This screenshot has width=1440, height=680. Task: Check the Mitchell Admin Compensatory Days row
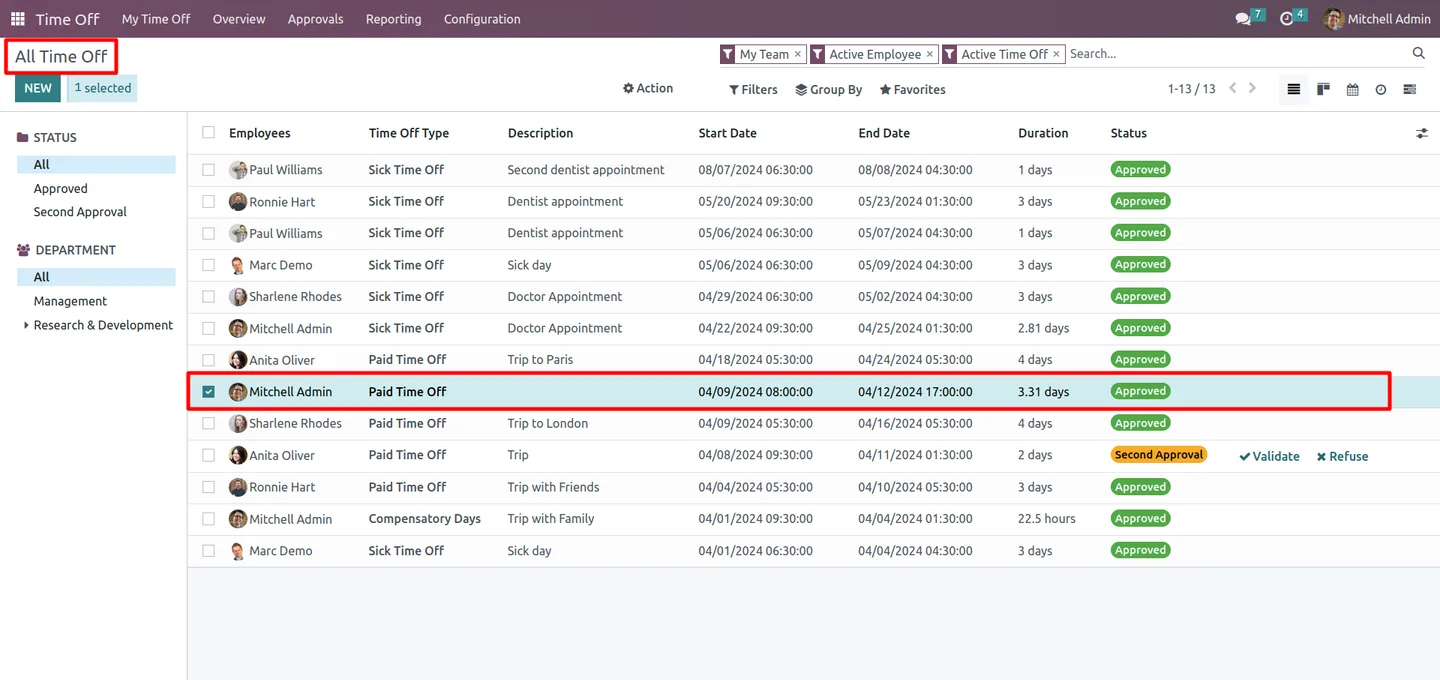(x=208, y=519)
